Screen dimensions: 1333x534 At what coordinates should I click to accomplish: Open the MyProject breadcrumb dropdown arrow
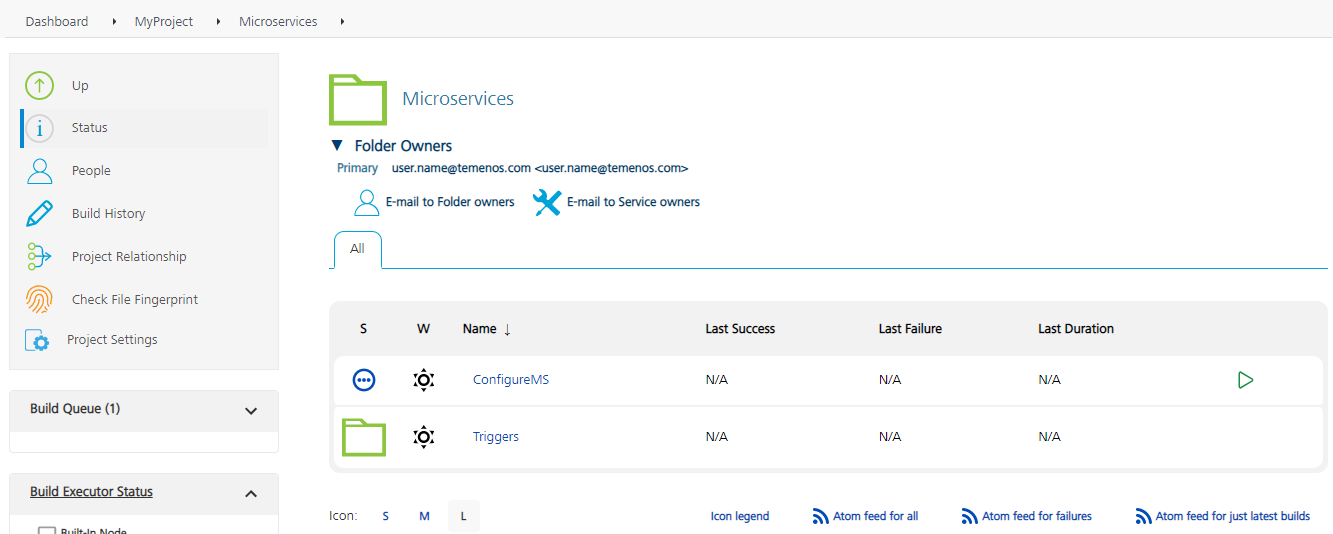coord(218,21)
